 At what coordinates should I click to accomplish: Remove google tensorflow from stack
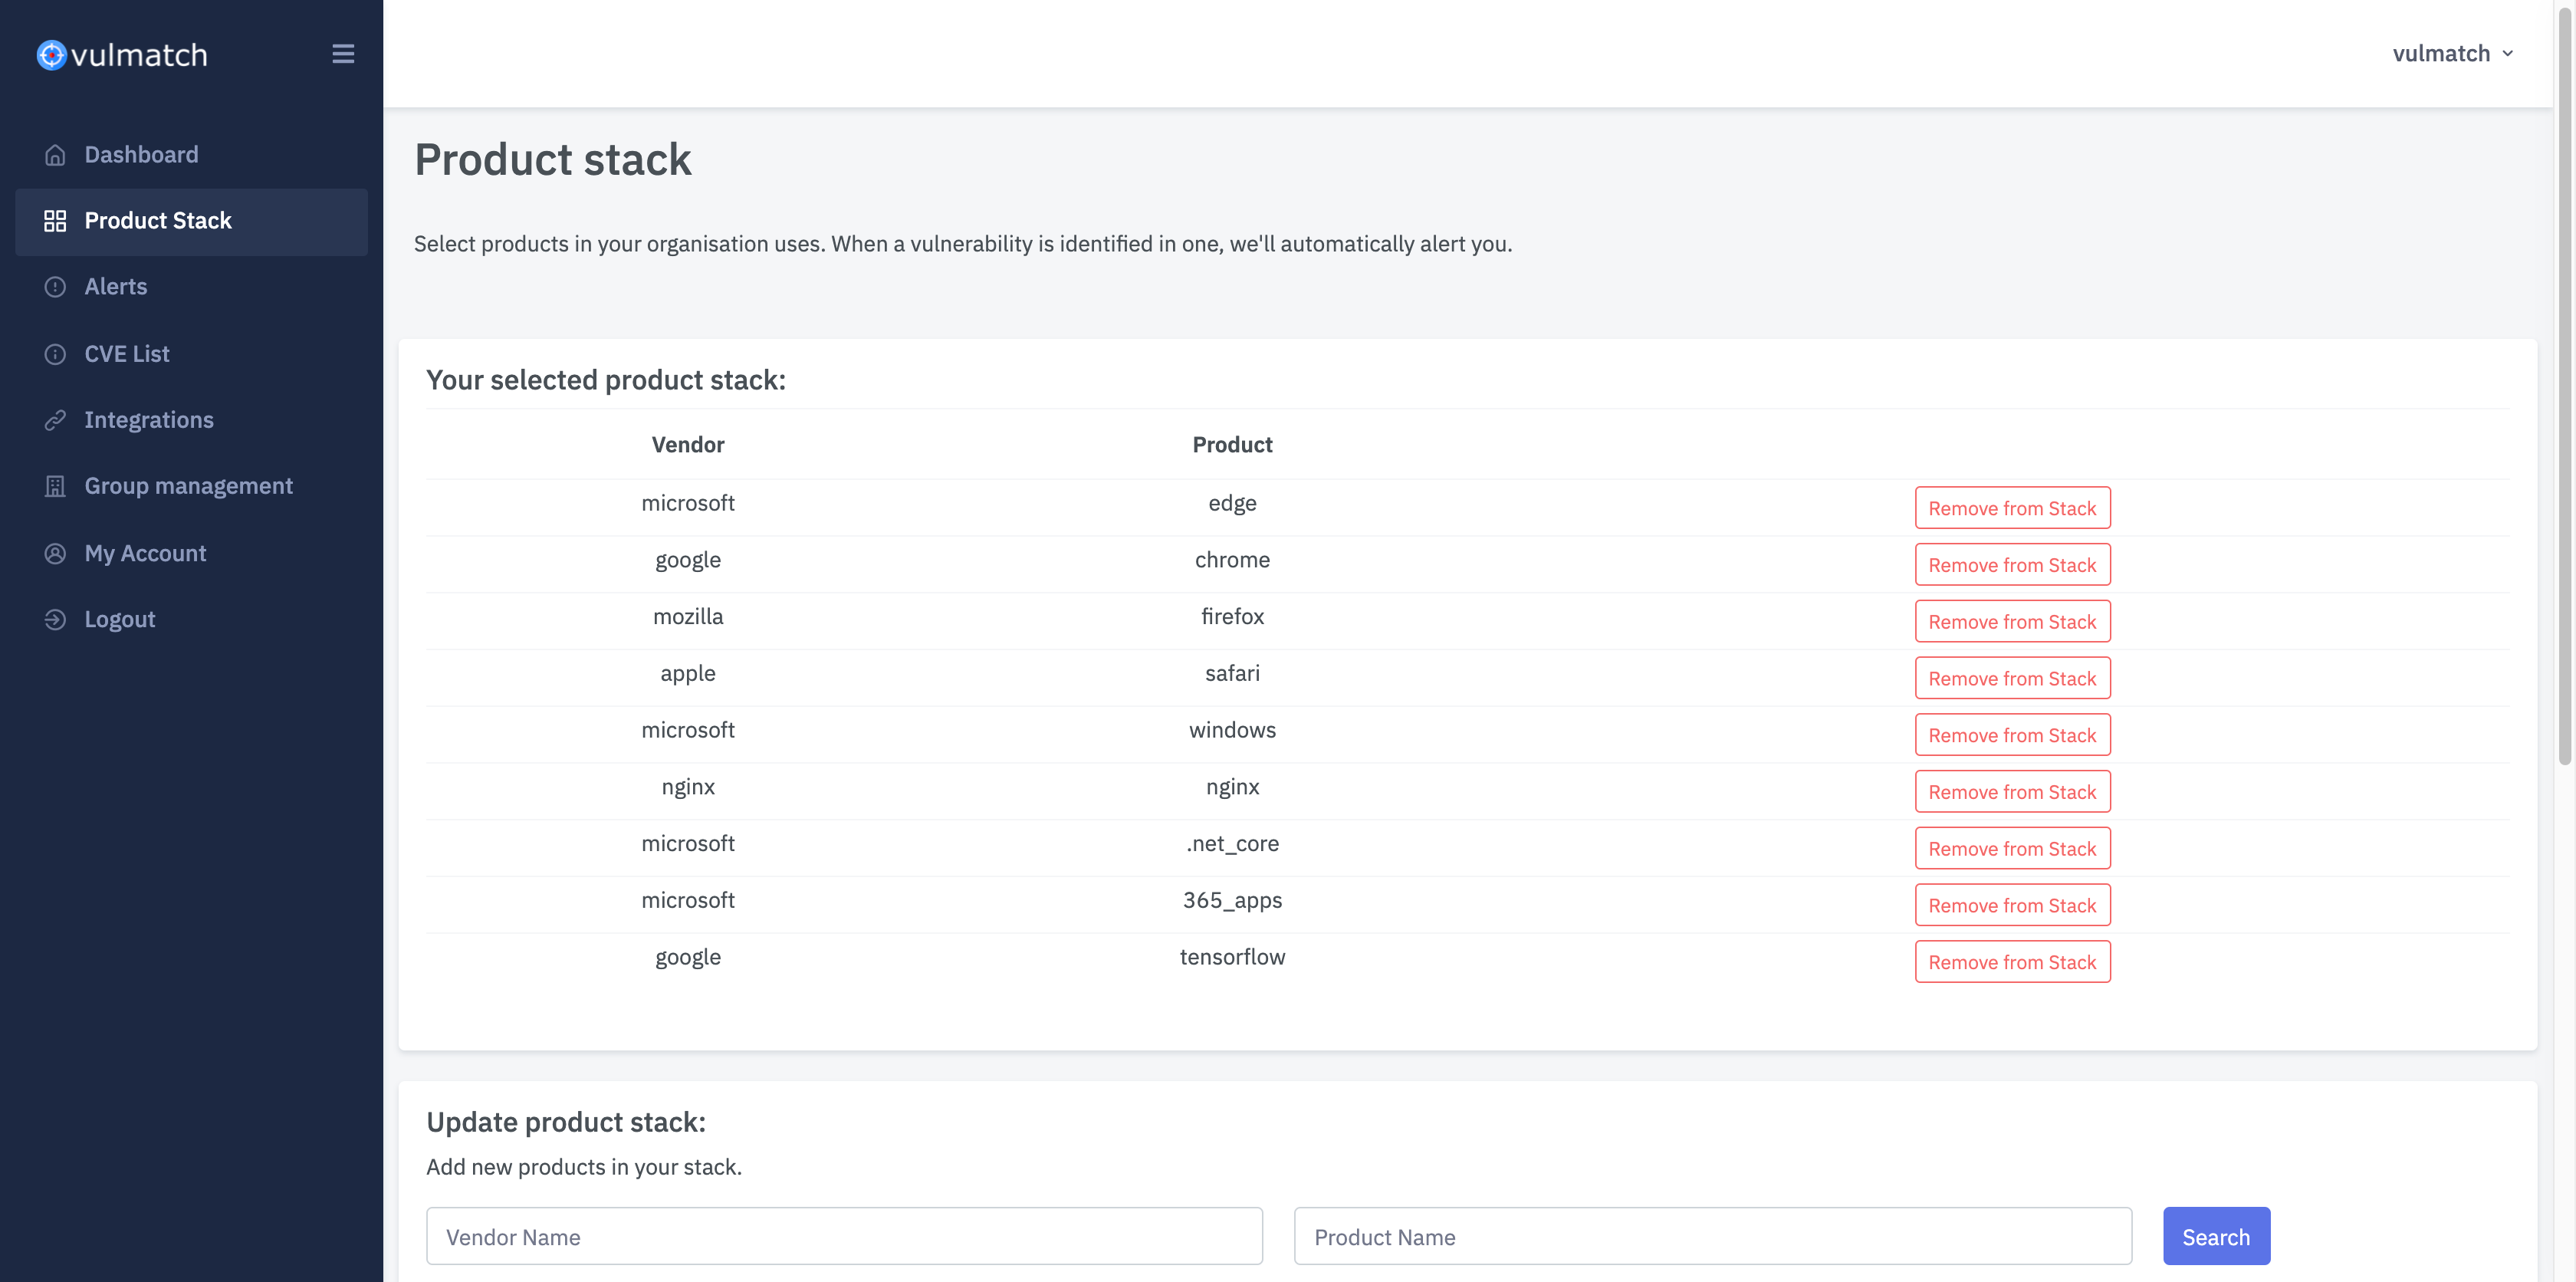(x=2011, y=962)
